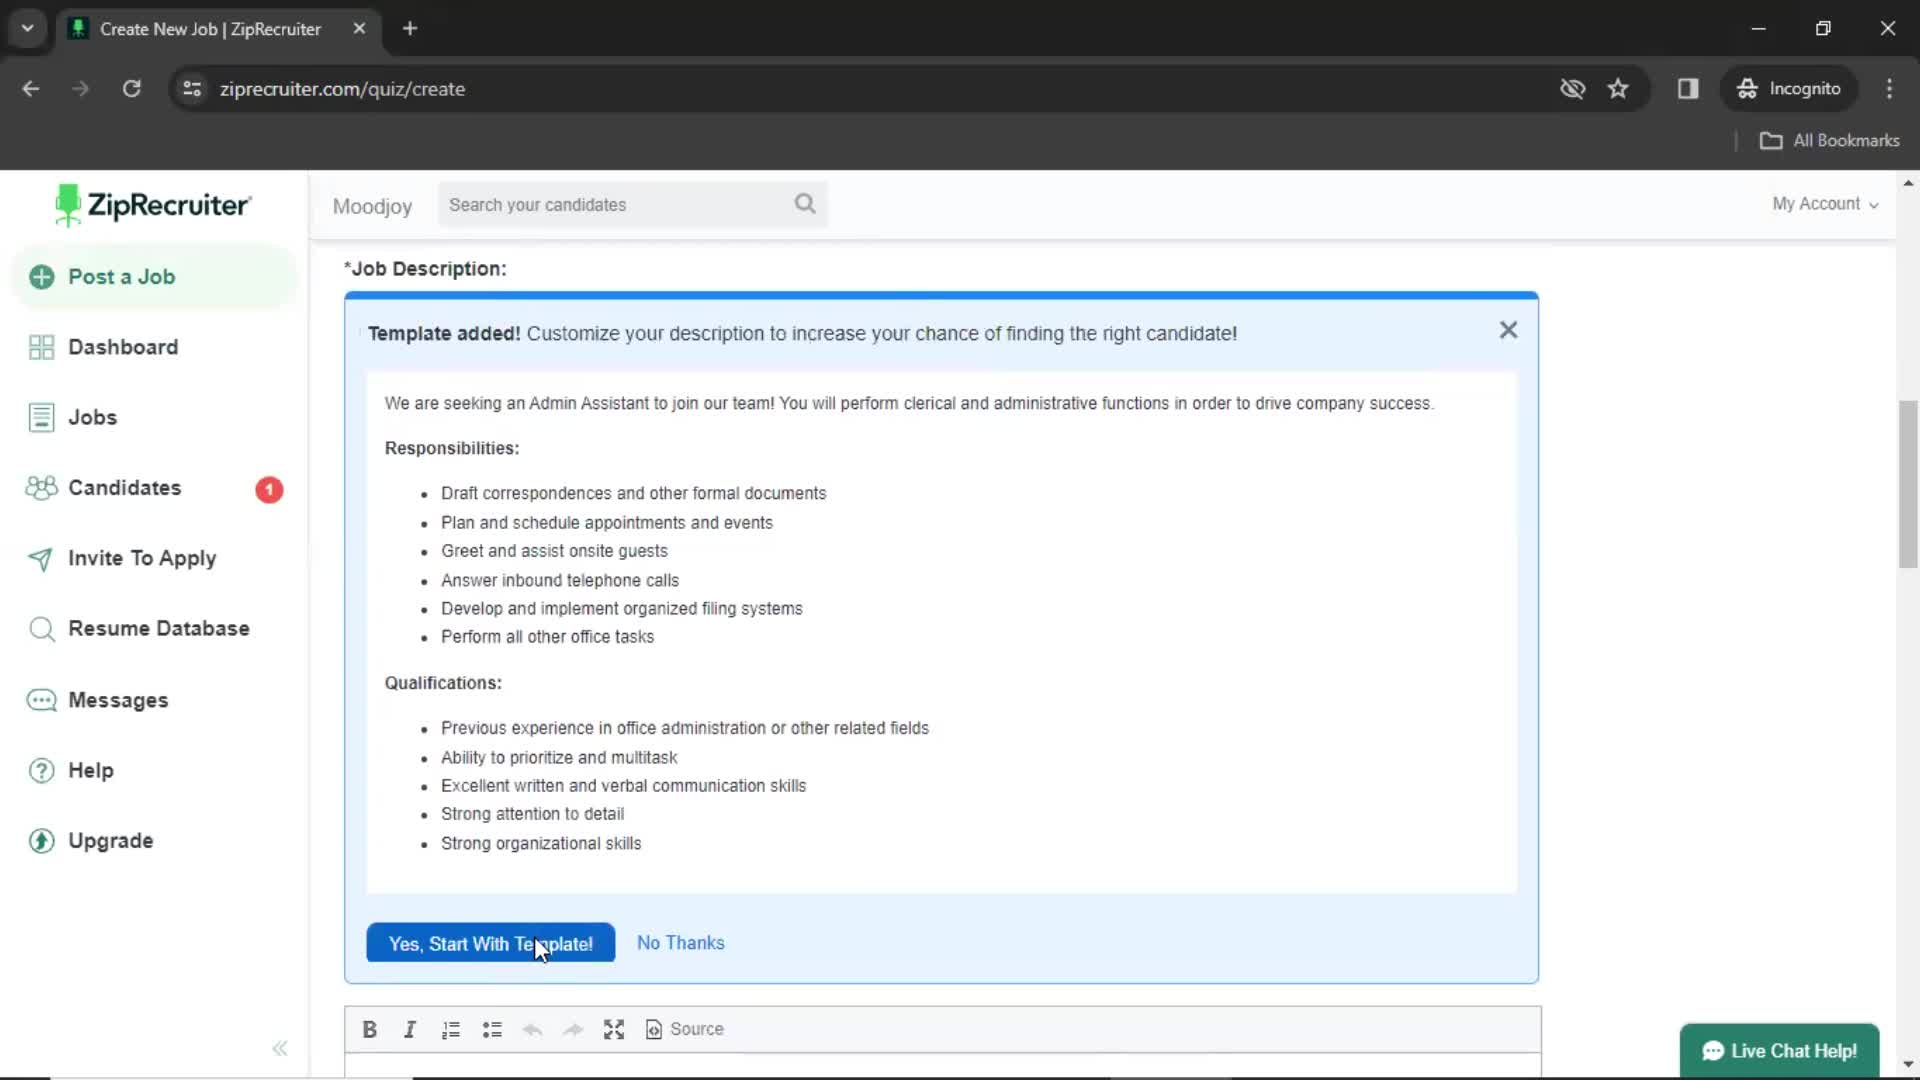Click Yes, Start With Template button
This screenshot has width=1920, height=1080.
point(491,943)
